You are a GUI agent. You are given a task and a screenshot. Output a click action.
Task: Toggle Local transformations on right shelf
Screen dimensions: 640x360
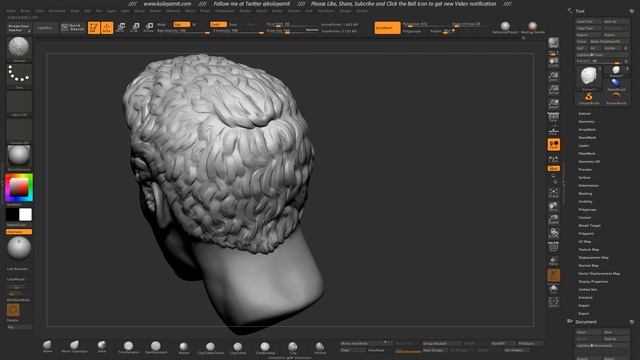coord(553,144)
